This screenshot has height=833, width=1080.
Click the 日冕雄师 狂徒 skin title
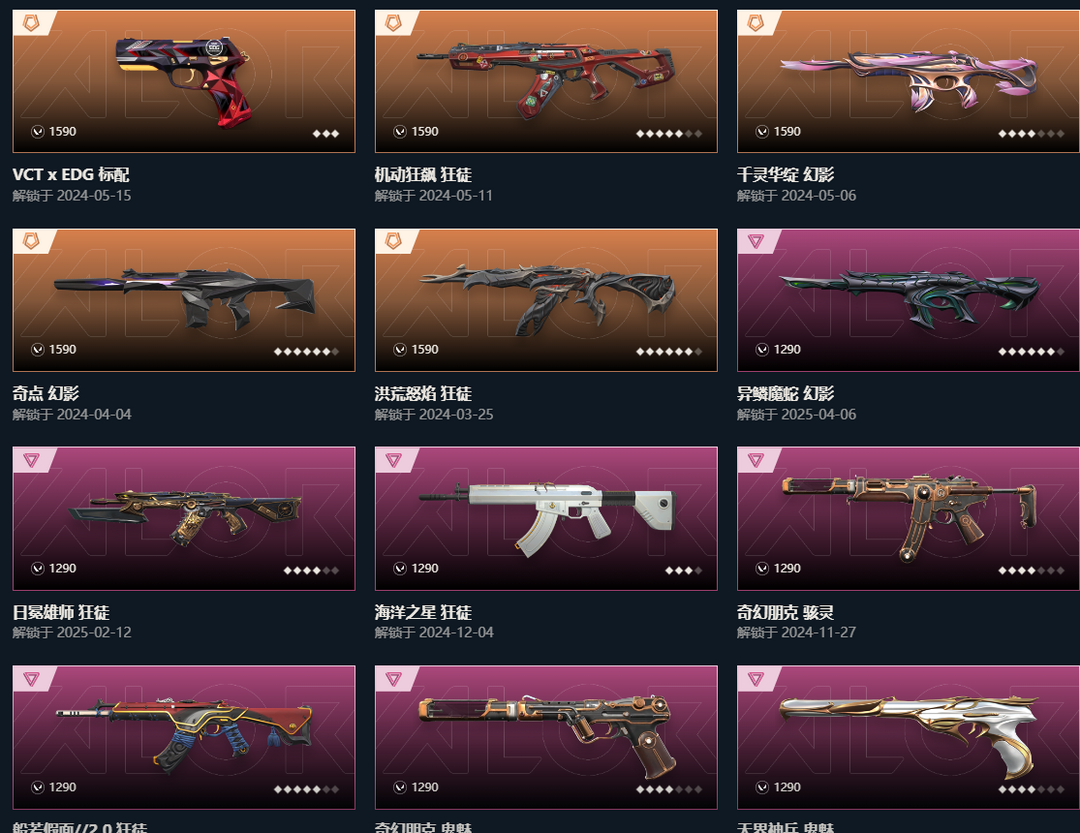(61, 613)
